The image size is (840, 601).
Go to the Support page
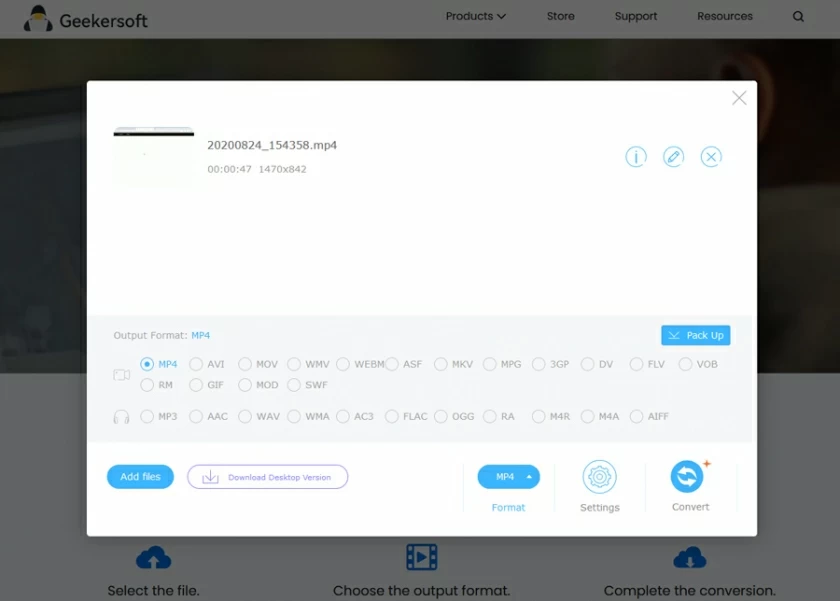(x=636, y=17)
